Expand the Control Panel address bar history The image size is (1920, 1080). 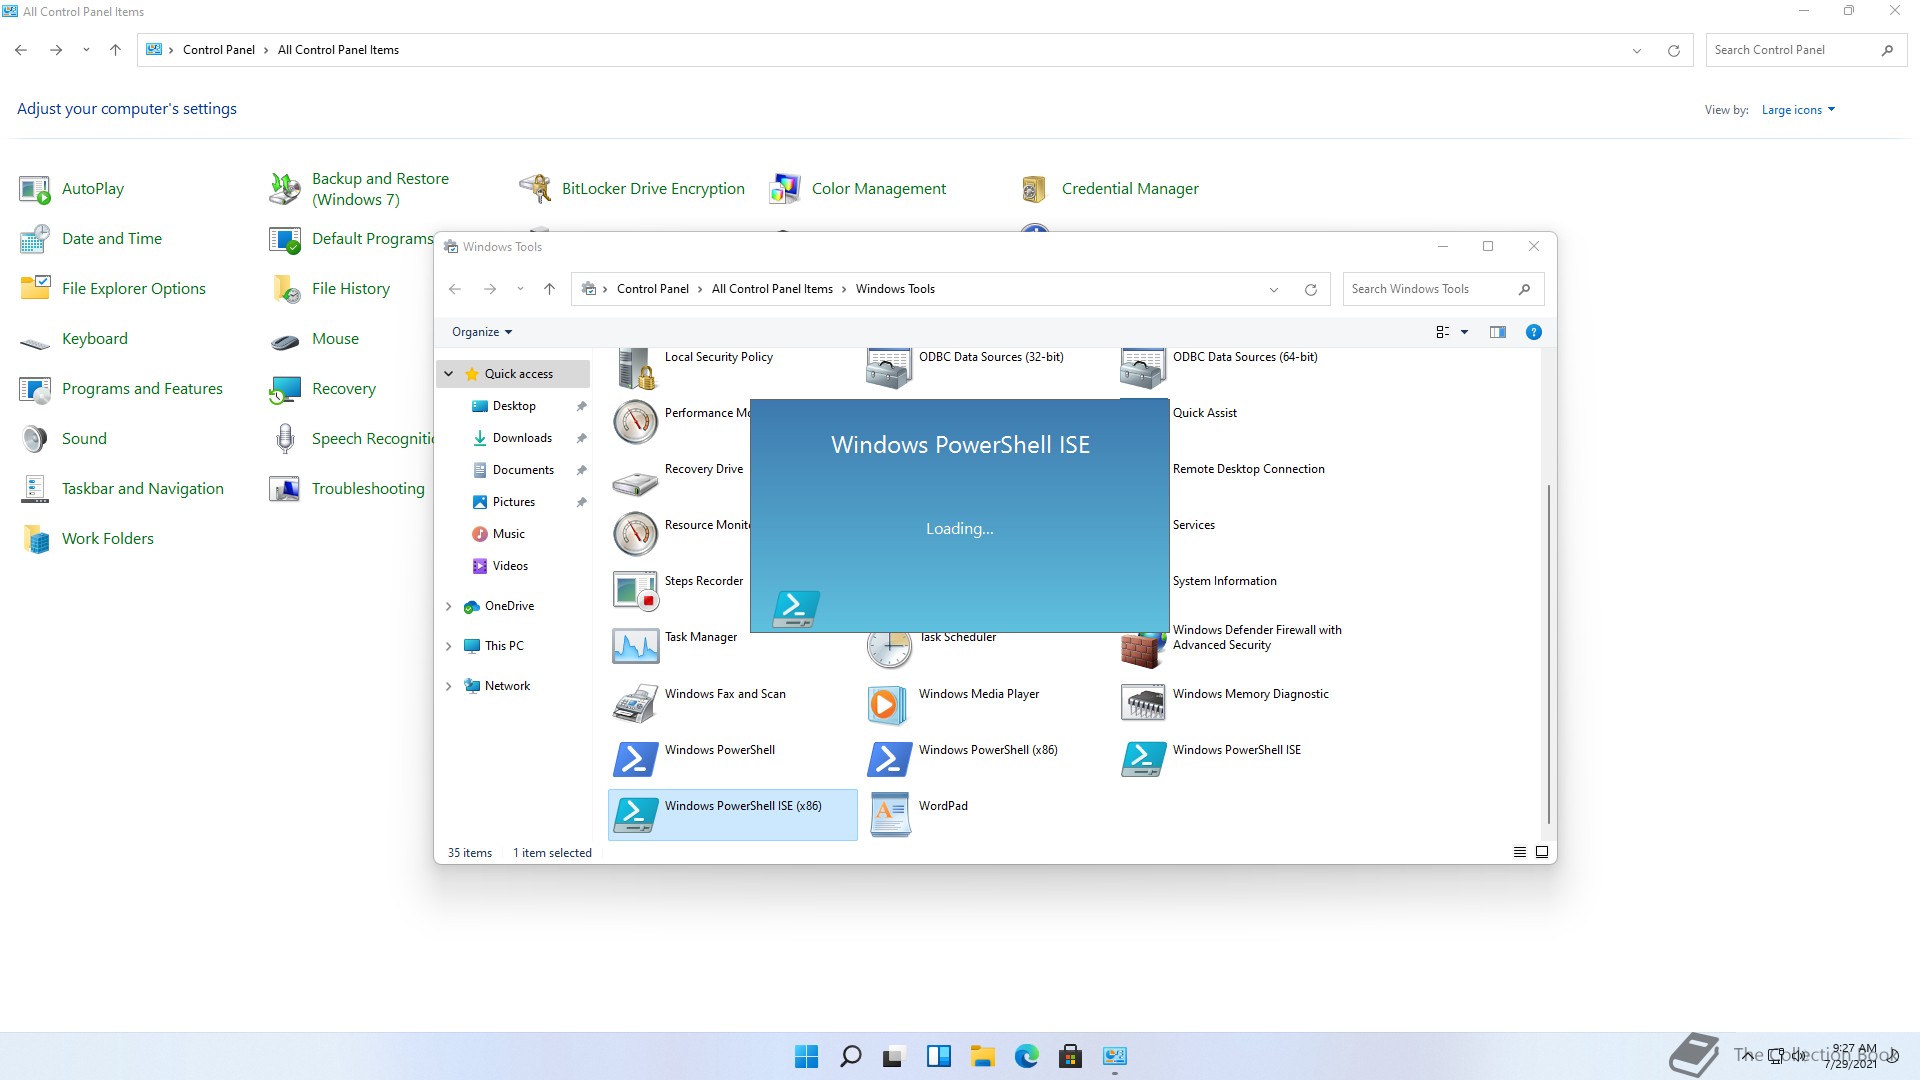tap(1637, 51)
